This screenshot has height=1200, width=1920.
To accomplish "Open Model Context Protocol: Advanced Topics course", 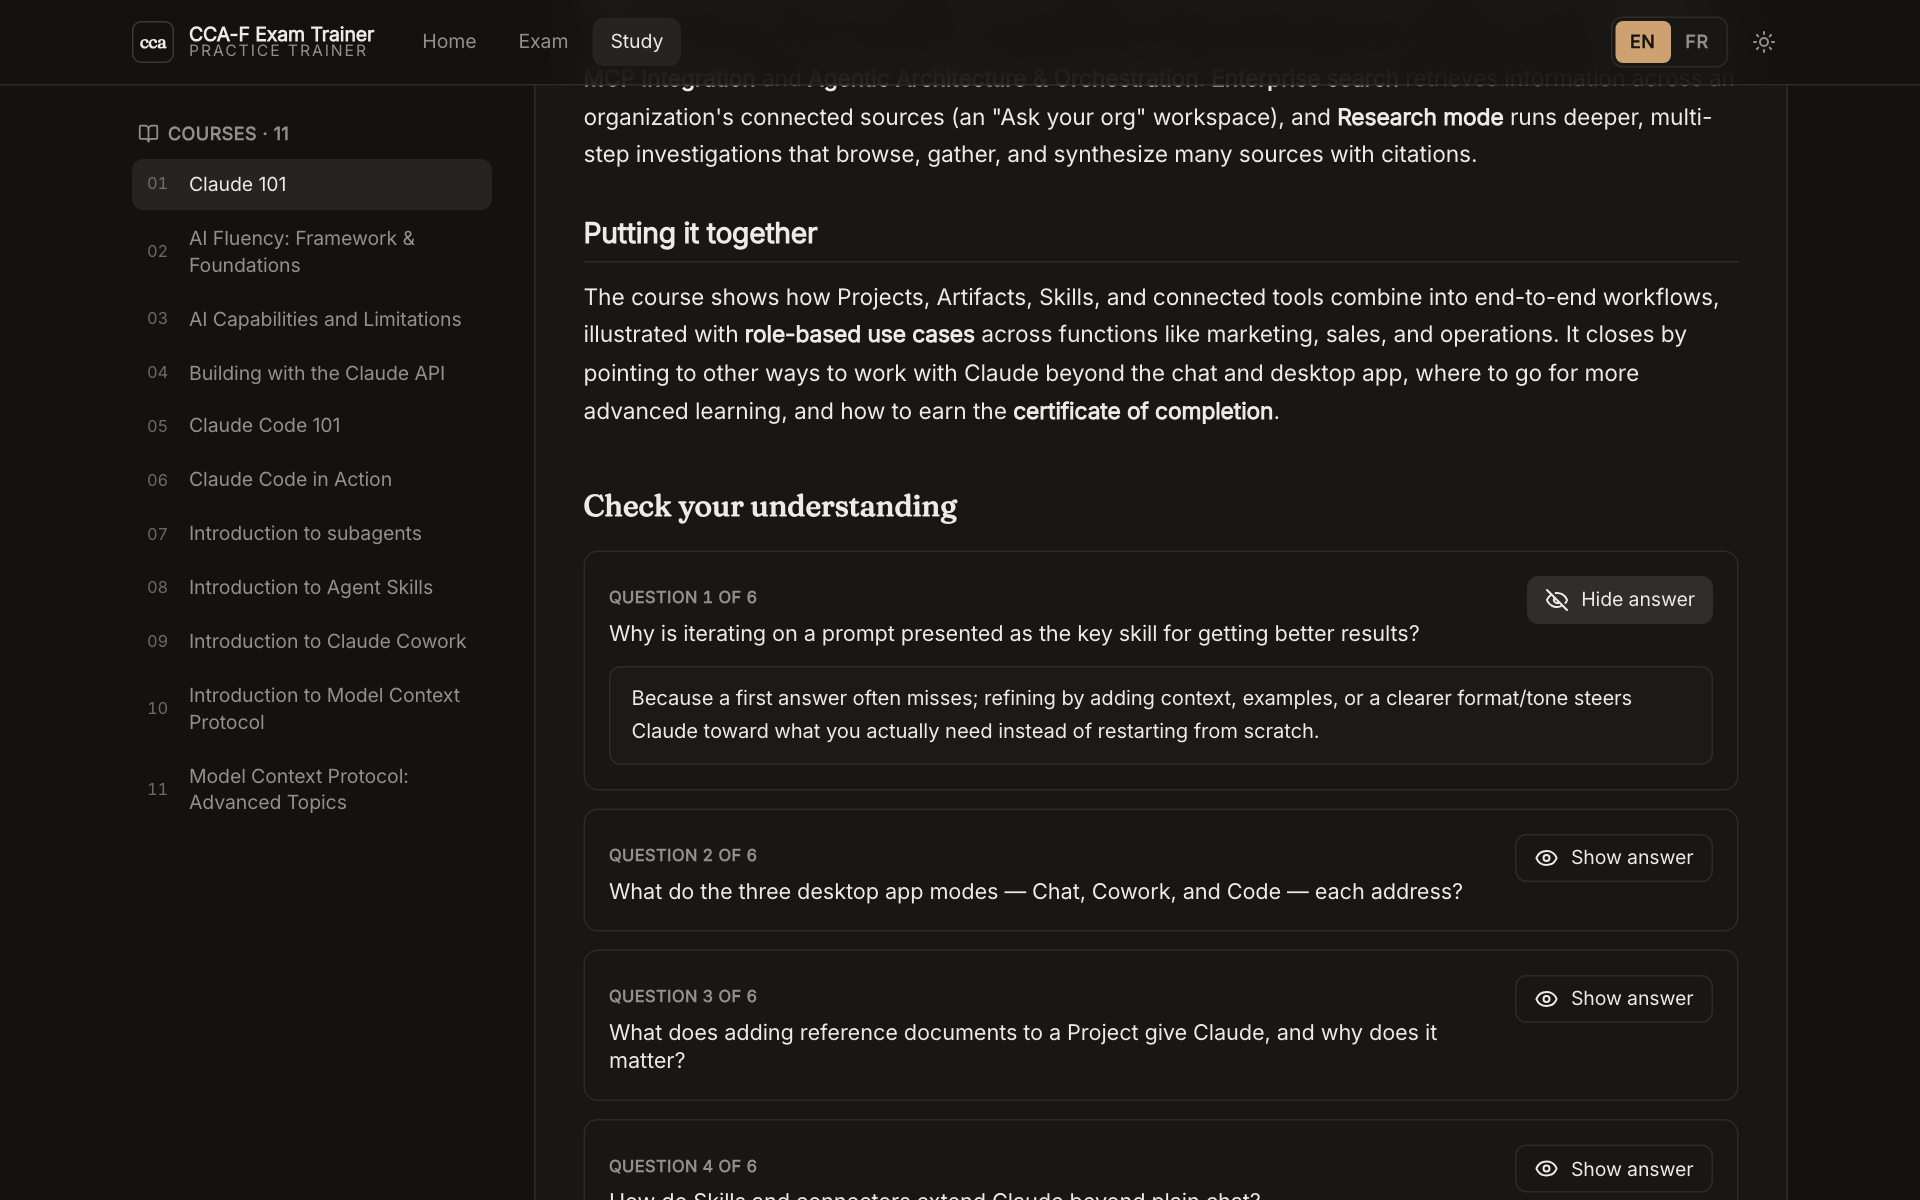I will [x=312, y=790].
